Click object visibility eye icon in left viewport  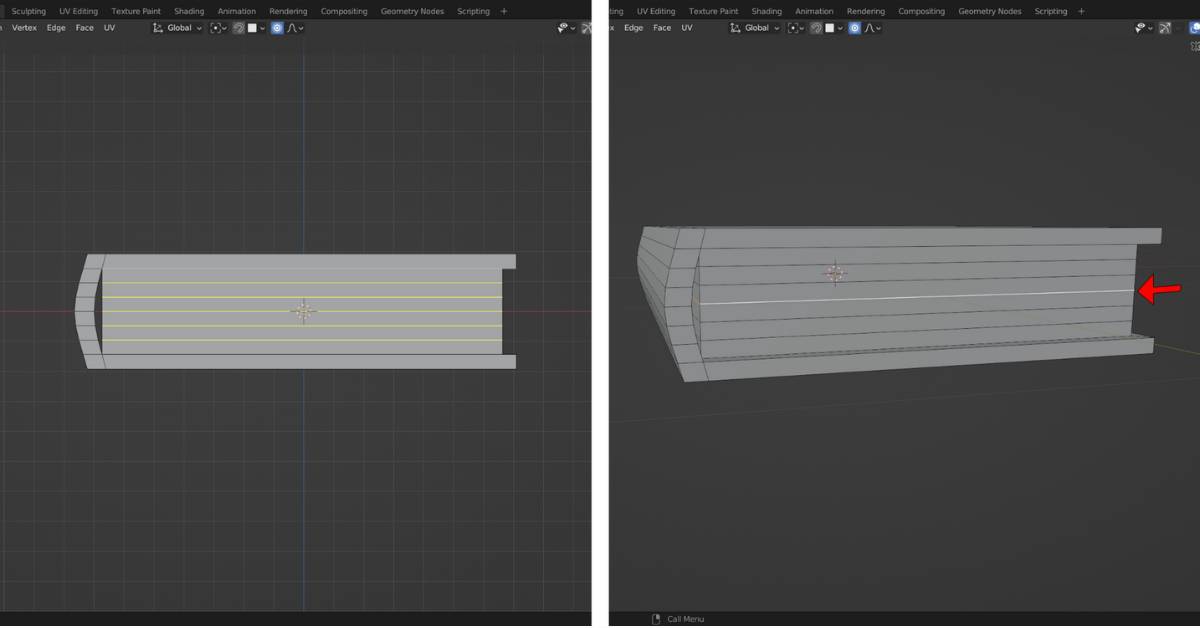pyautogui.click(x=563, y=28)
